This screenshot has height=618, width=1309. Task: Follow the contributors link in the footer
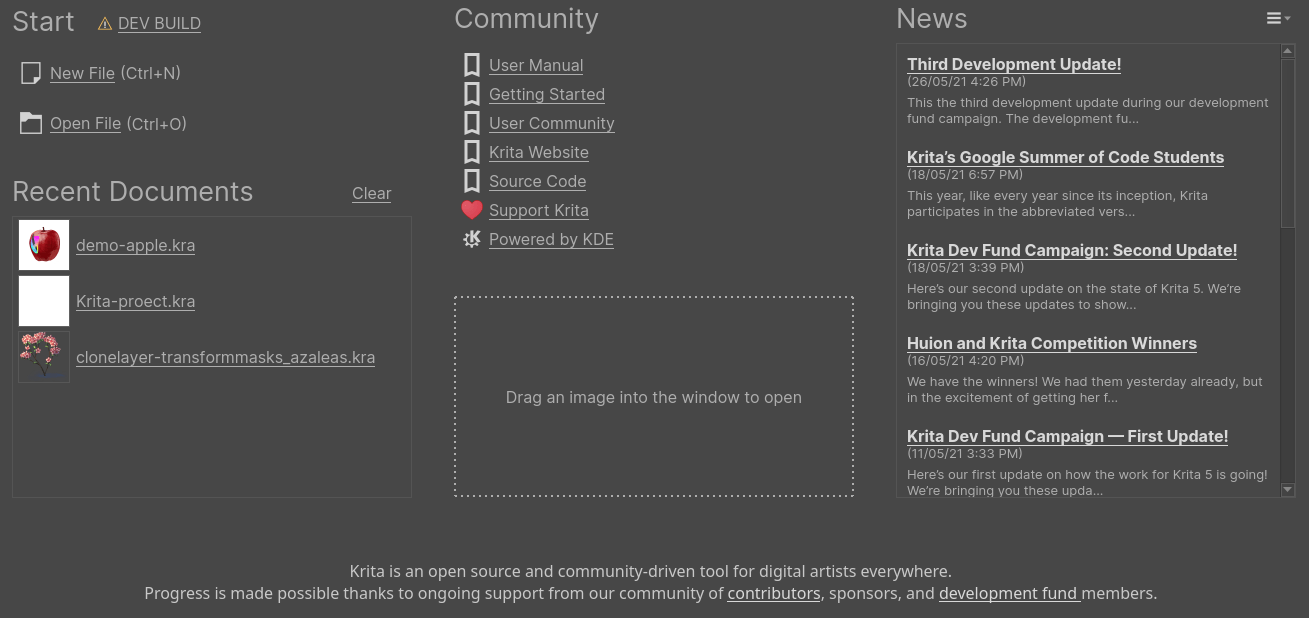tap(773, 593)
